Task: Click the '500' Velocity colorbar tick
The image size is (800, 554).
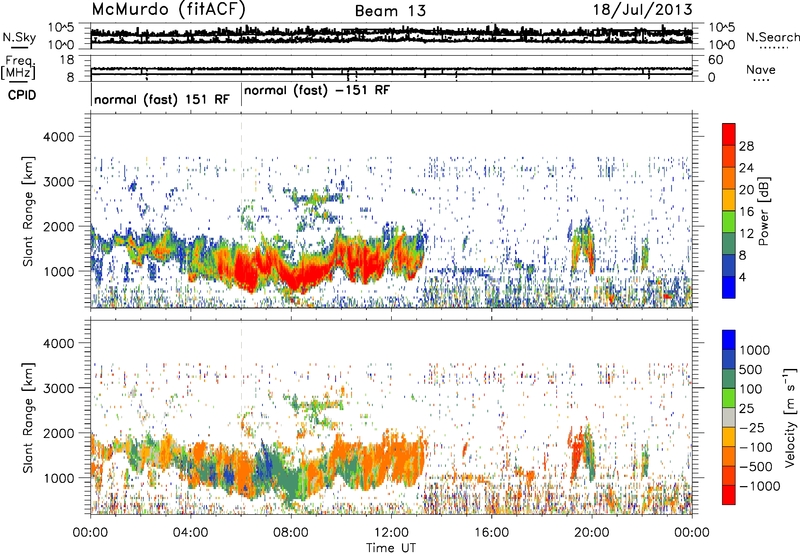Action: coord(751,370)
